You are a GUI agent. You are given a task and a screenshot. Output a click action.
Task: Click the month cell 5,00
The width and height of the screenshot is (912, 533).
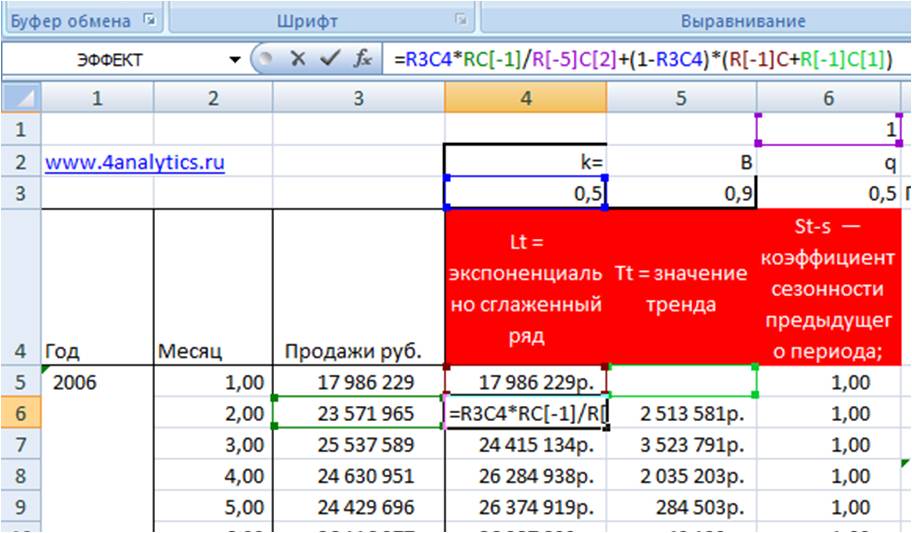pyautogui.click(x=213, y=507)
